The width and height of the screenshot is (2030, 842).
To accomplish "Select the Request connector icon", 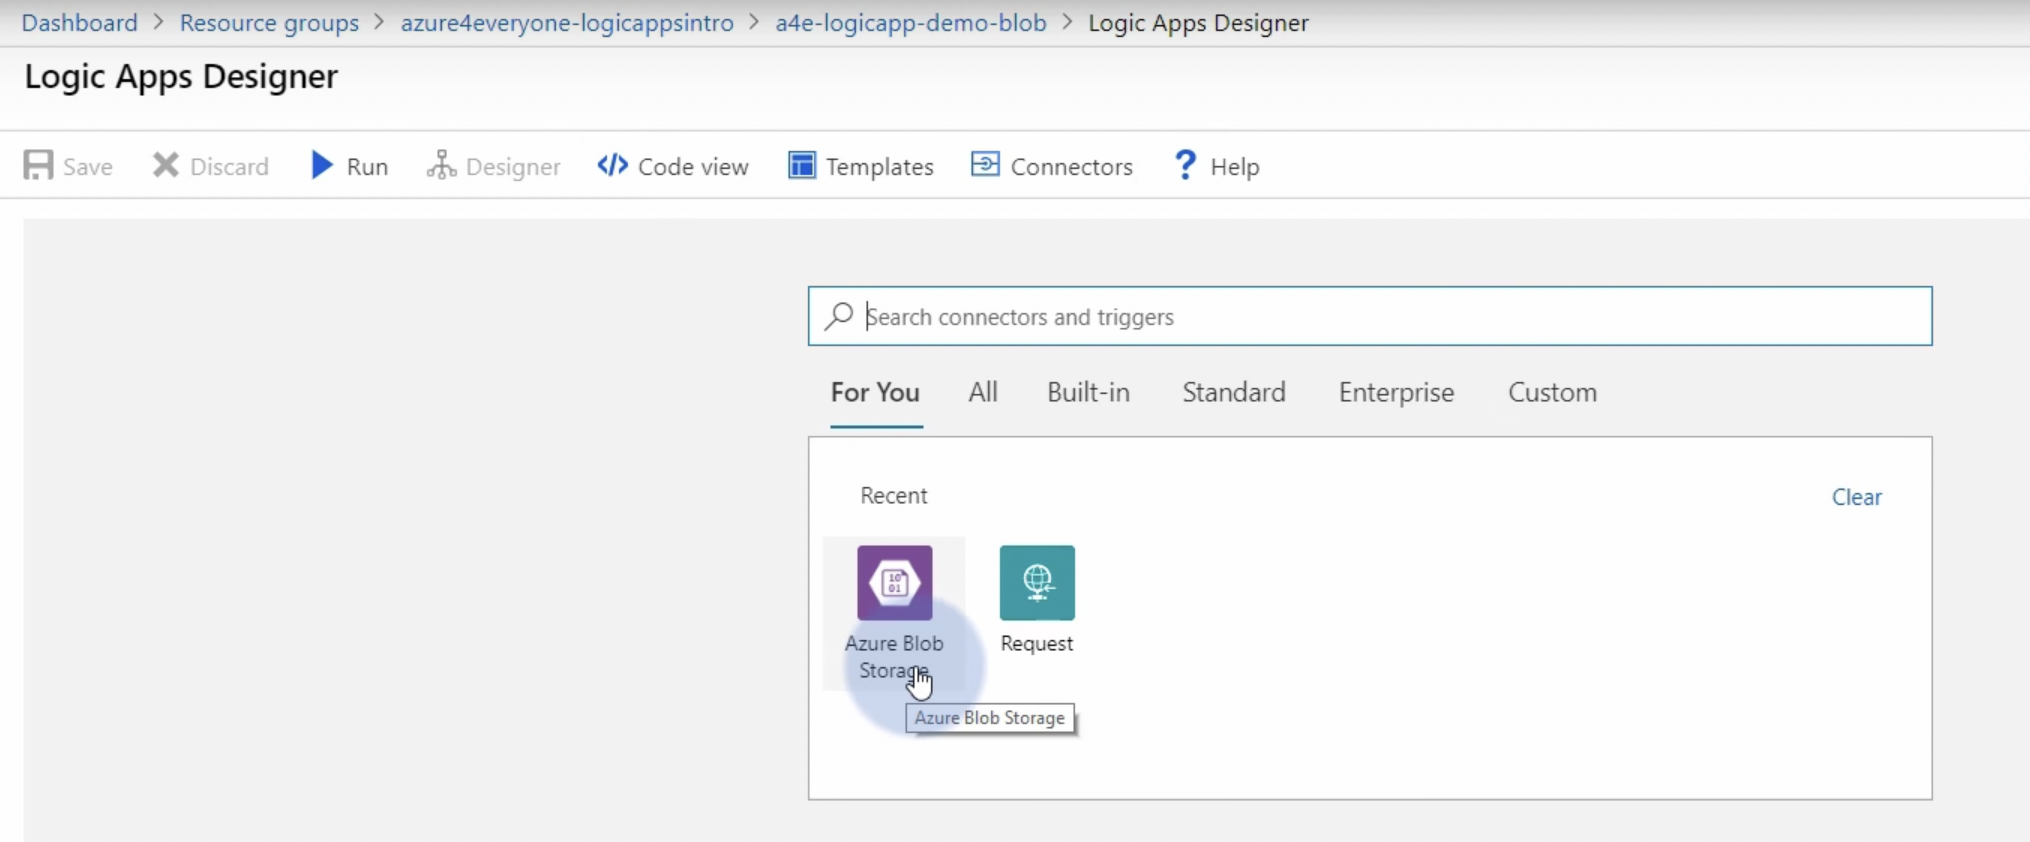I will (1037, 583).
